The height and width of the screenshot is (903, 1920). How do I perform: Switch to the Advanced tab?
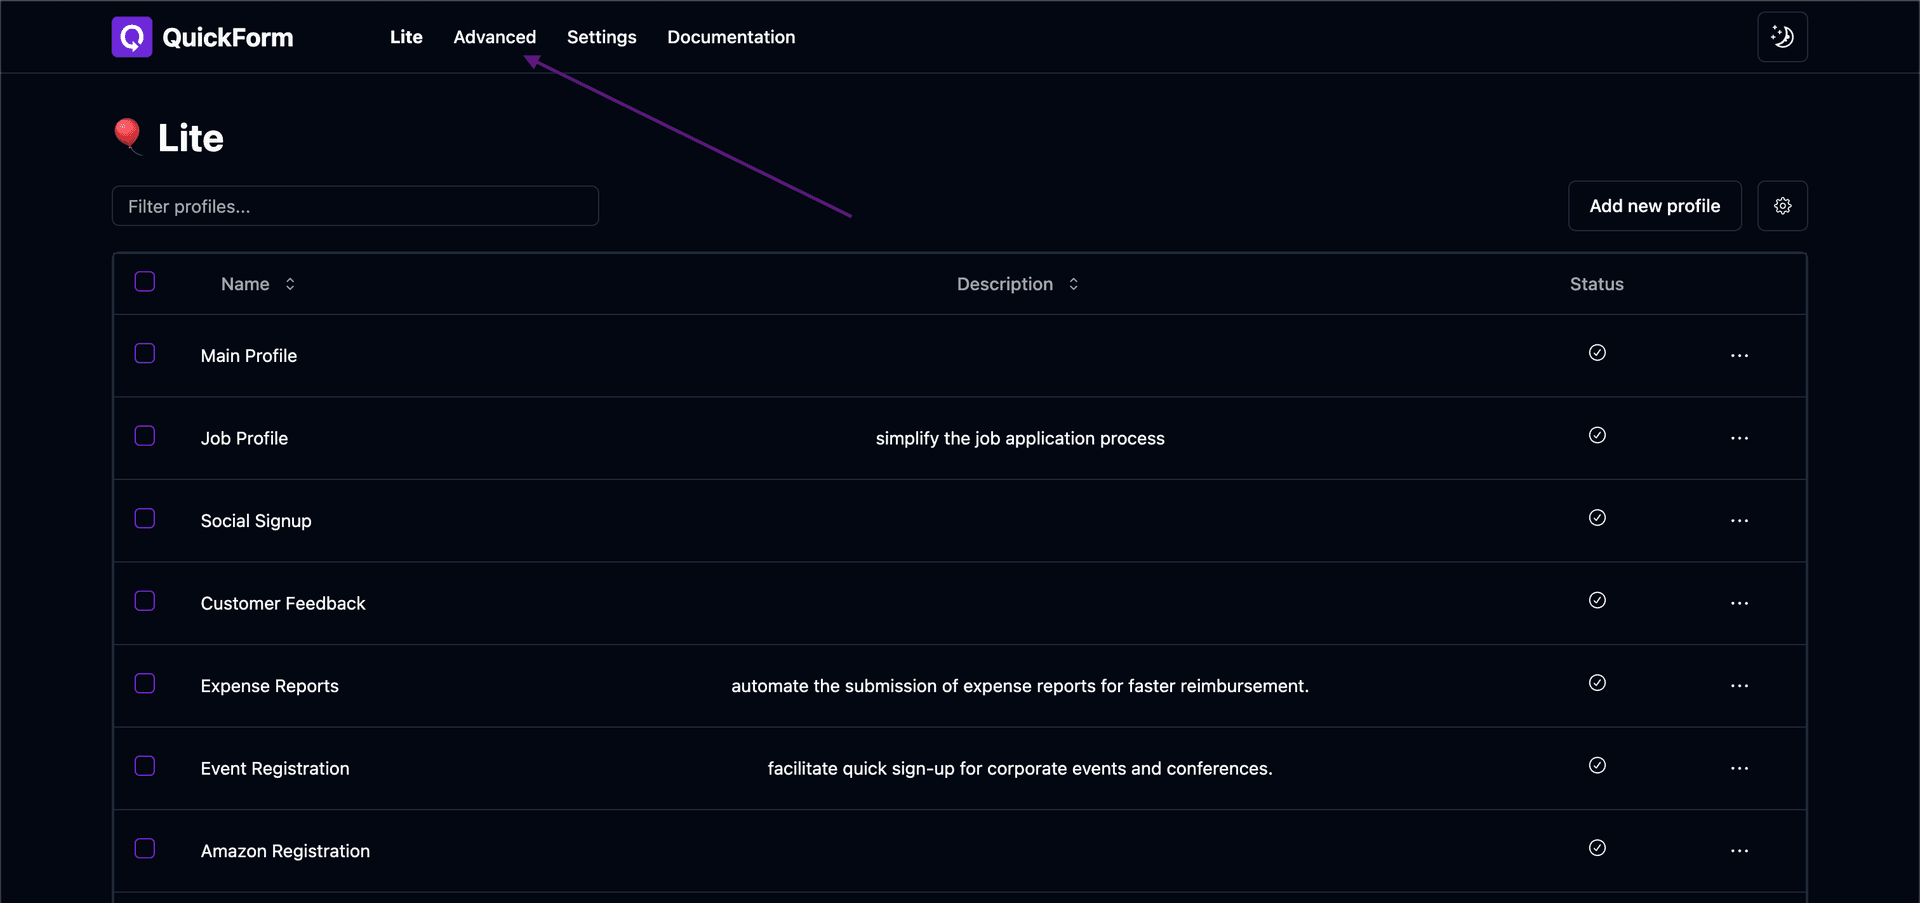(x=494, y=37)
